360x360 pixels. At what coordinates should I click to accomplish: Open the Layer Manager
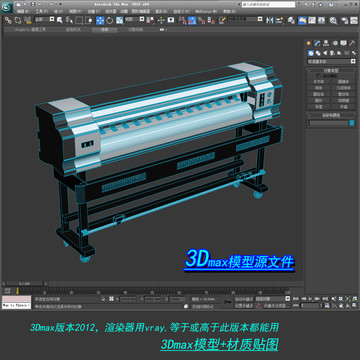pyautogui.click(x=291, y=20)
